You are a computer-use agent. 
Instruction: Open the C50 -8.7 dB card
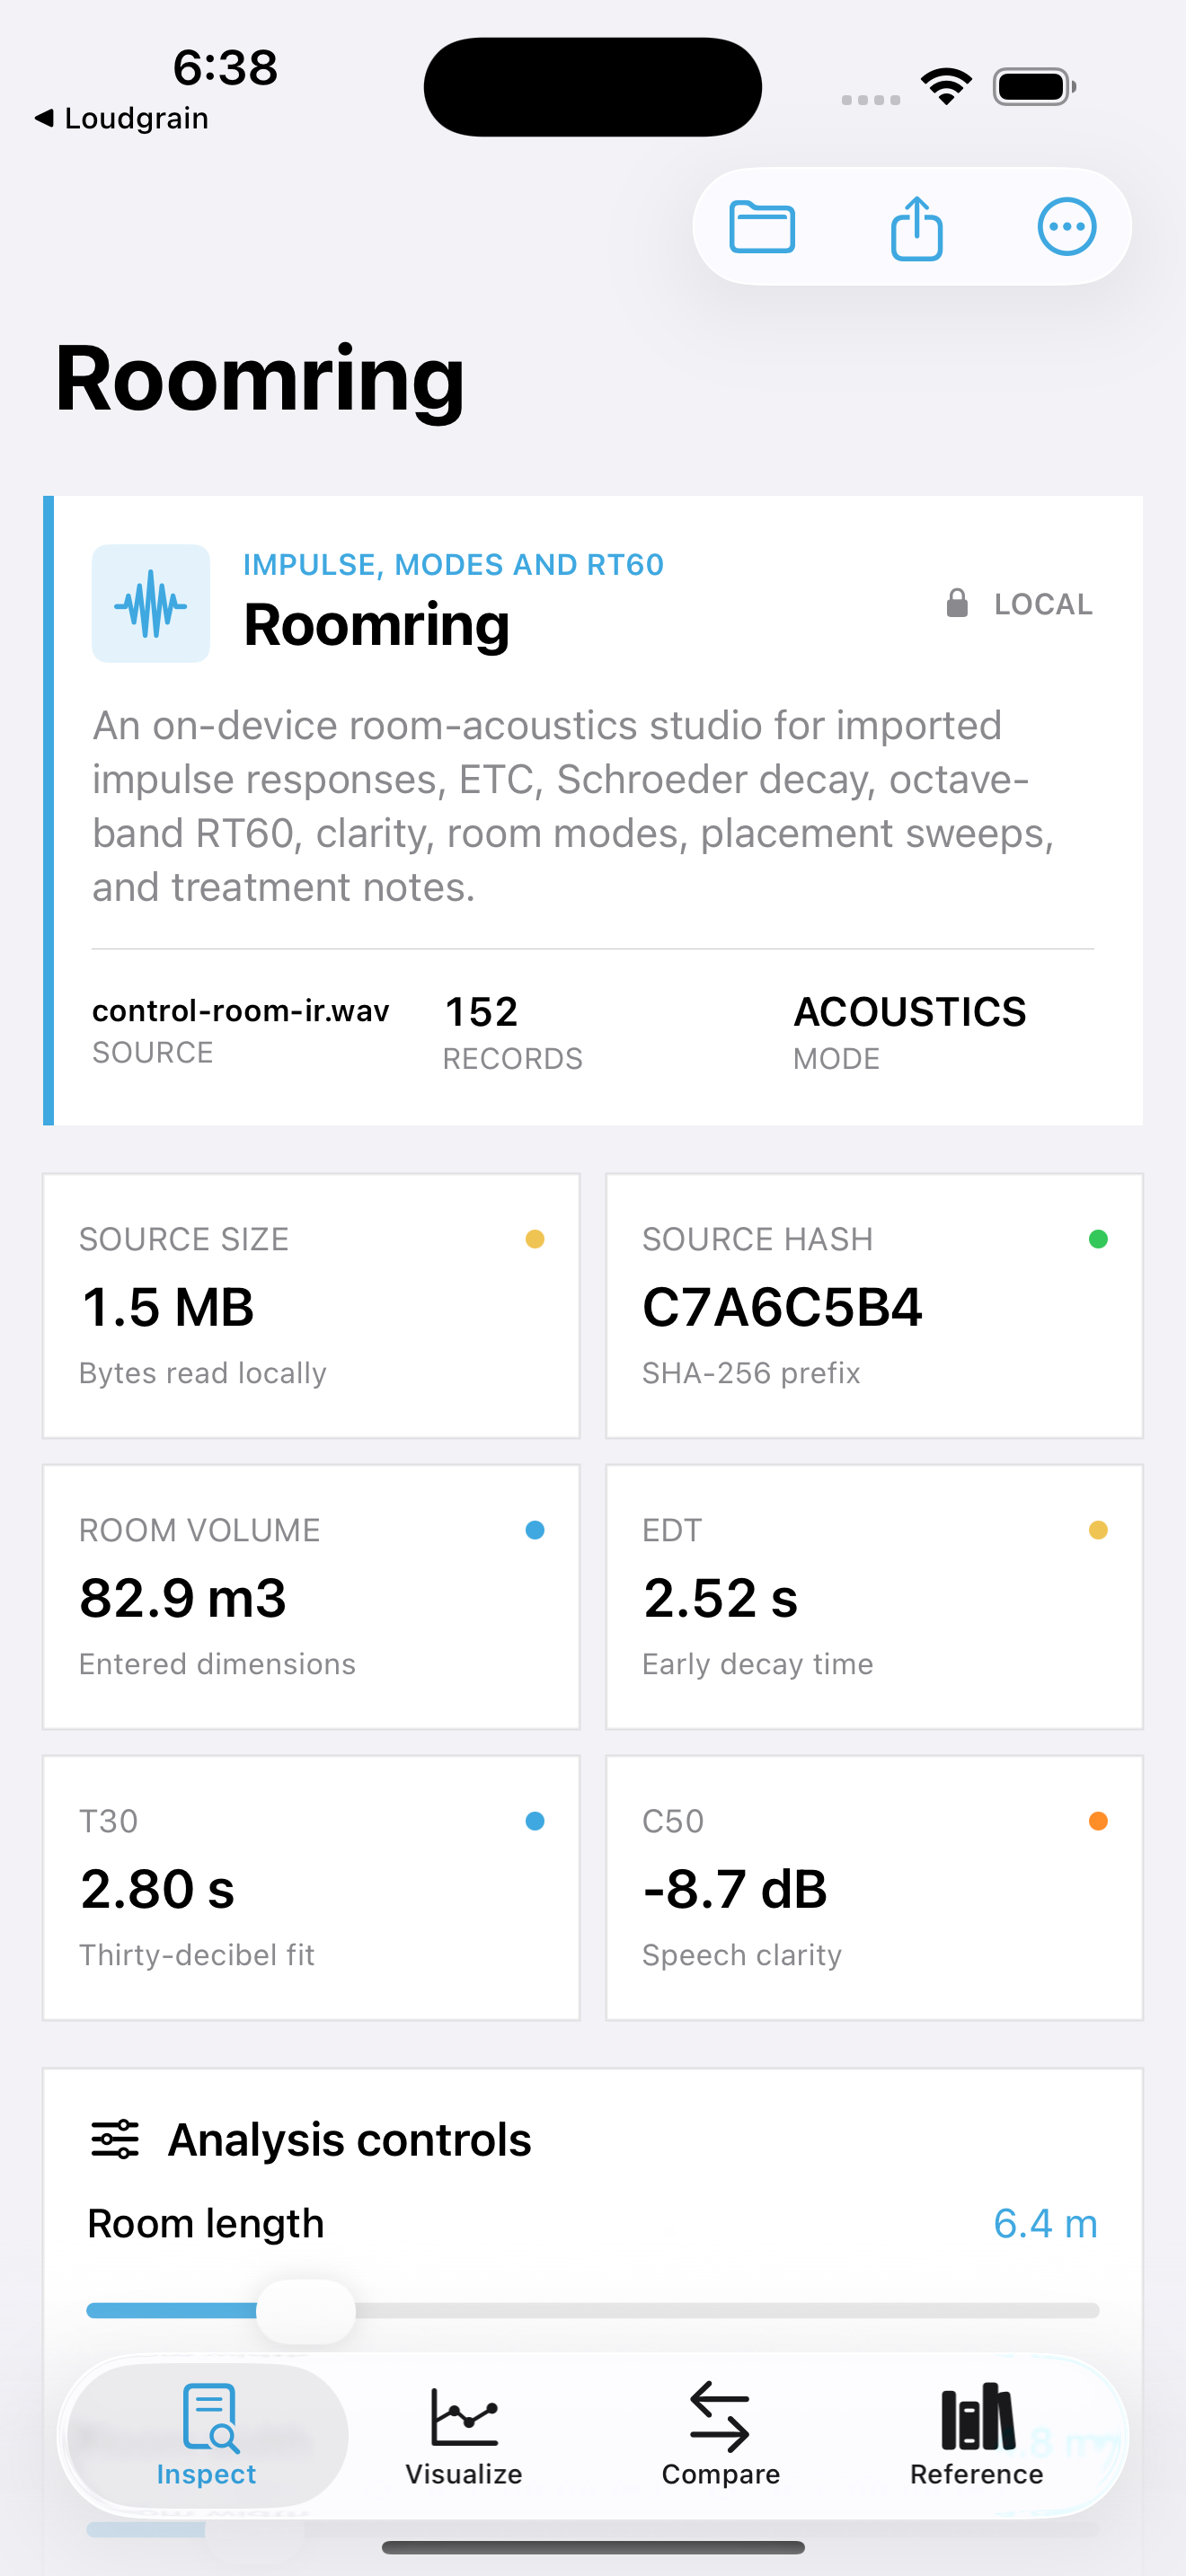tap(874, 1888)
